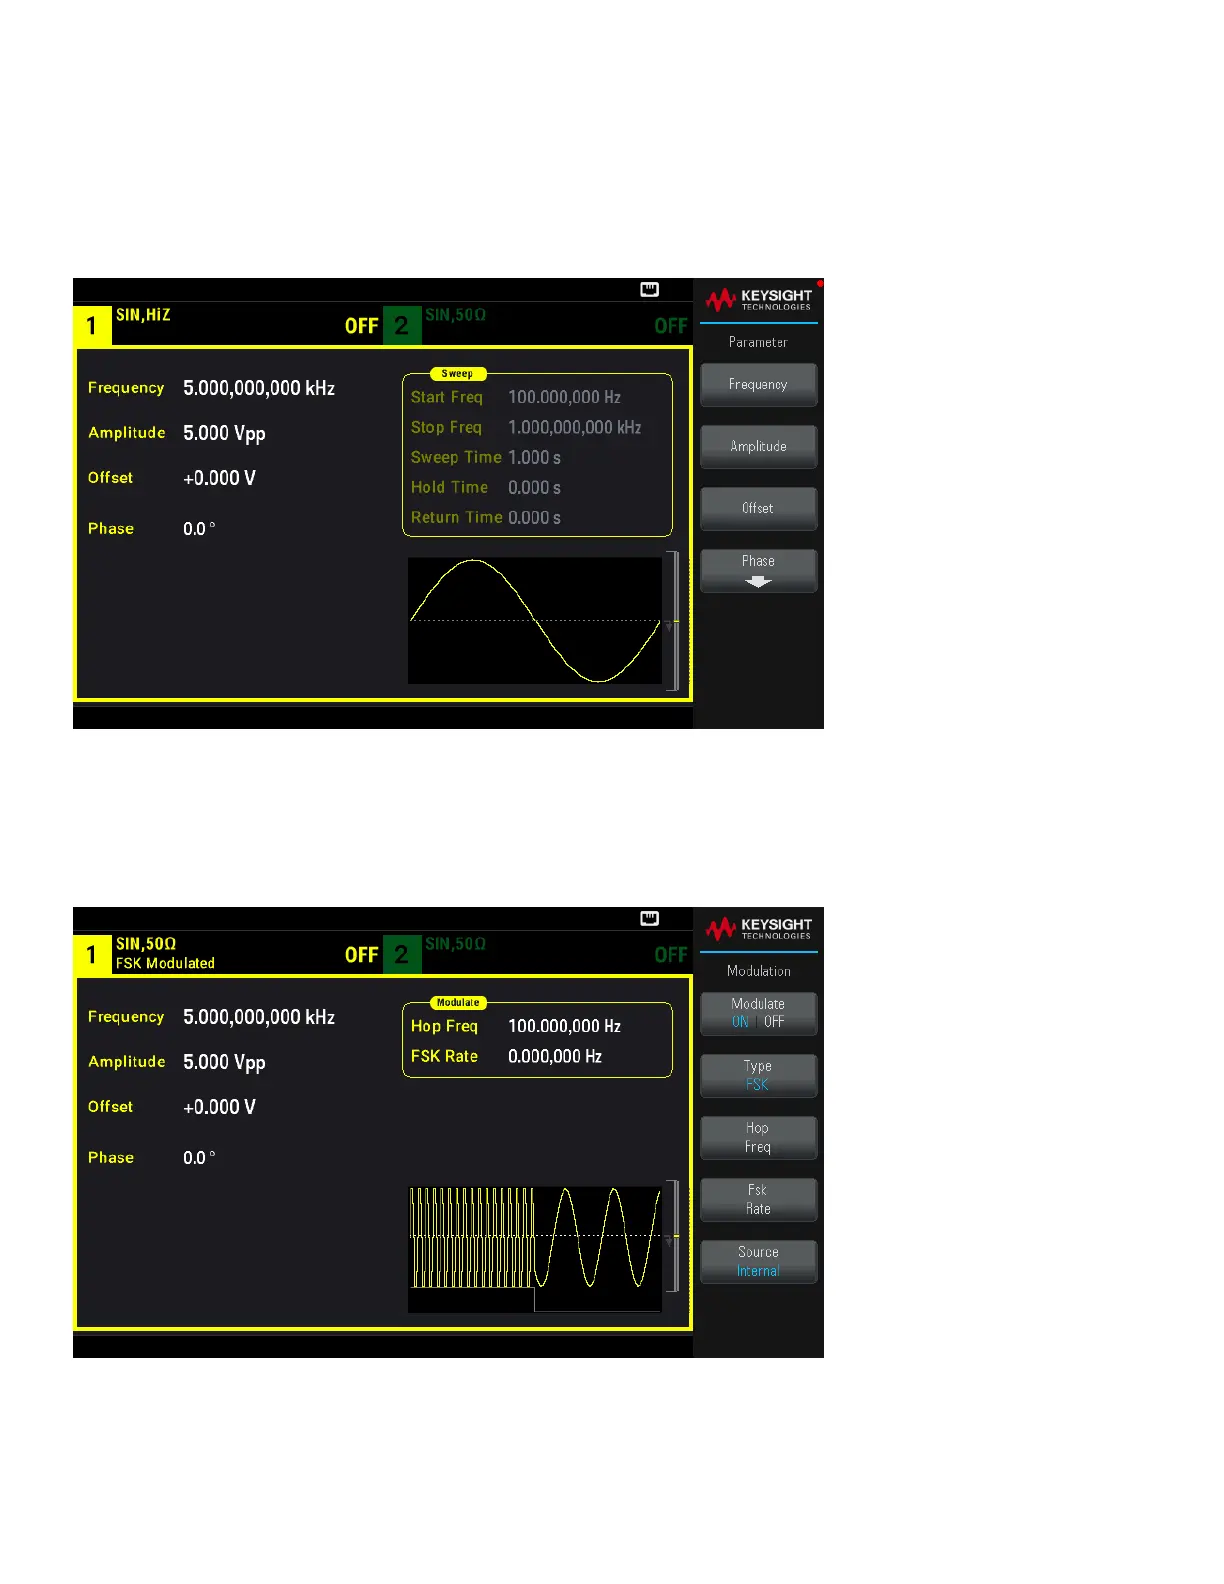Click the amplitude scale bar beside the sine preview
1224x1584 pixels.
[x=673, y=621]
